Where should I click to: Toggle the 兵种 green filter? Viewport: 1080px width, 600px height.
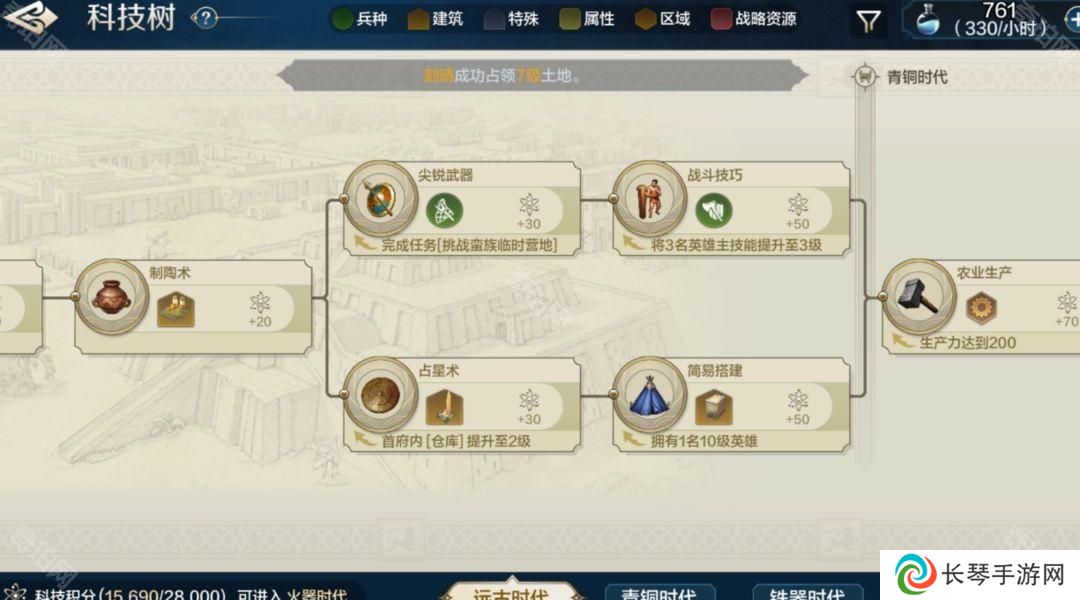click(360, 19)
